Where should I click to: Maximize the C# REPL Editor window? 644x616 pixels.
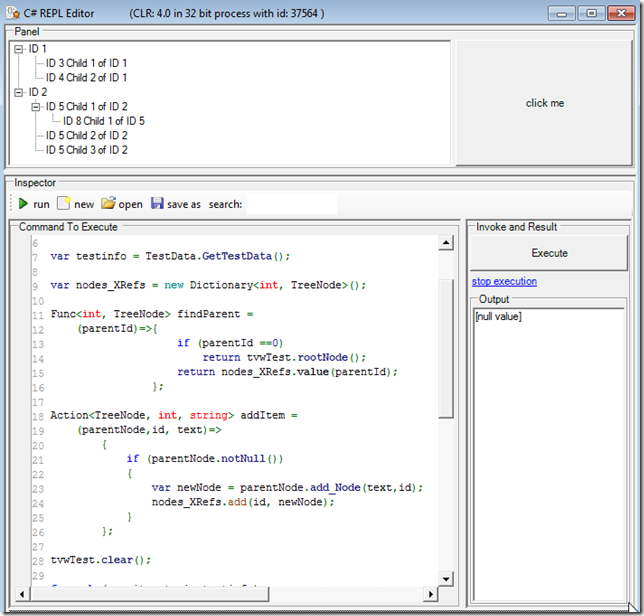[x=591, y=14]
